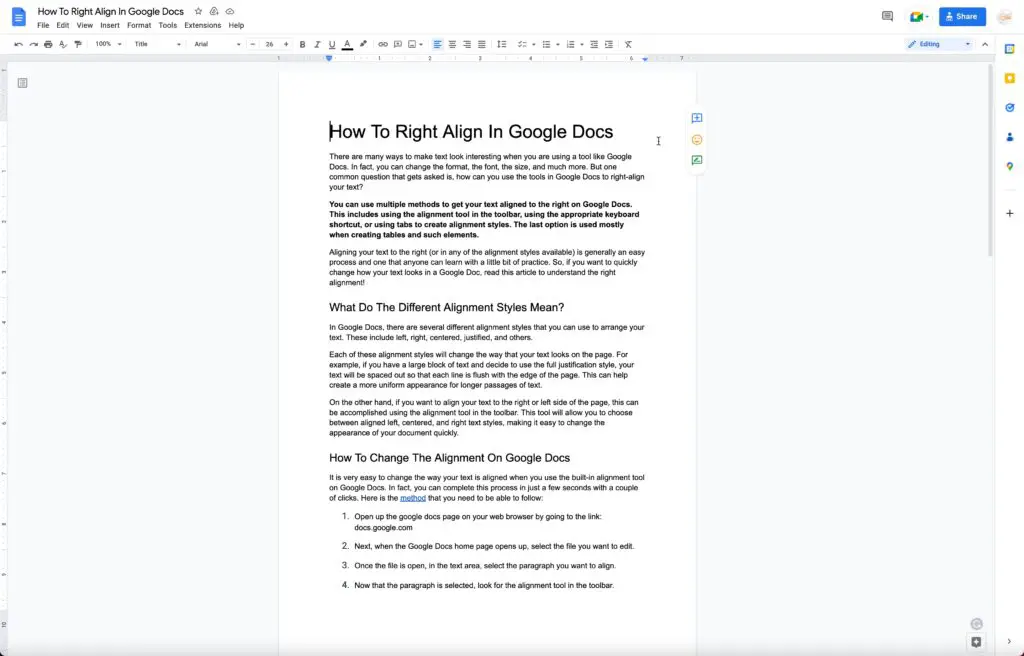Open Google Keep side panel
Viewport: 1024px width, 656px height.
point(1010,78)
